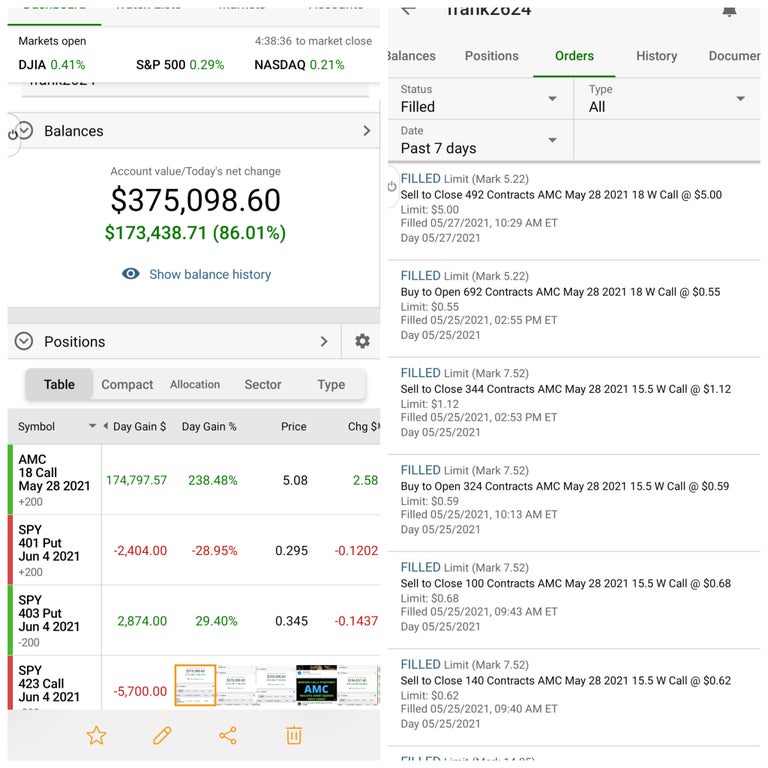
Task: Select the orange-highlighted screenshot thumbnail
Action: [195, 685]
